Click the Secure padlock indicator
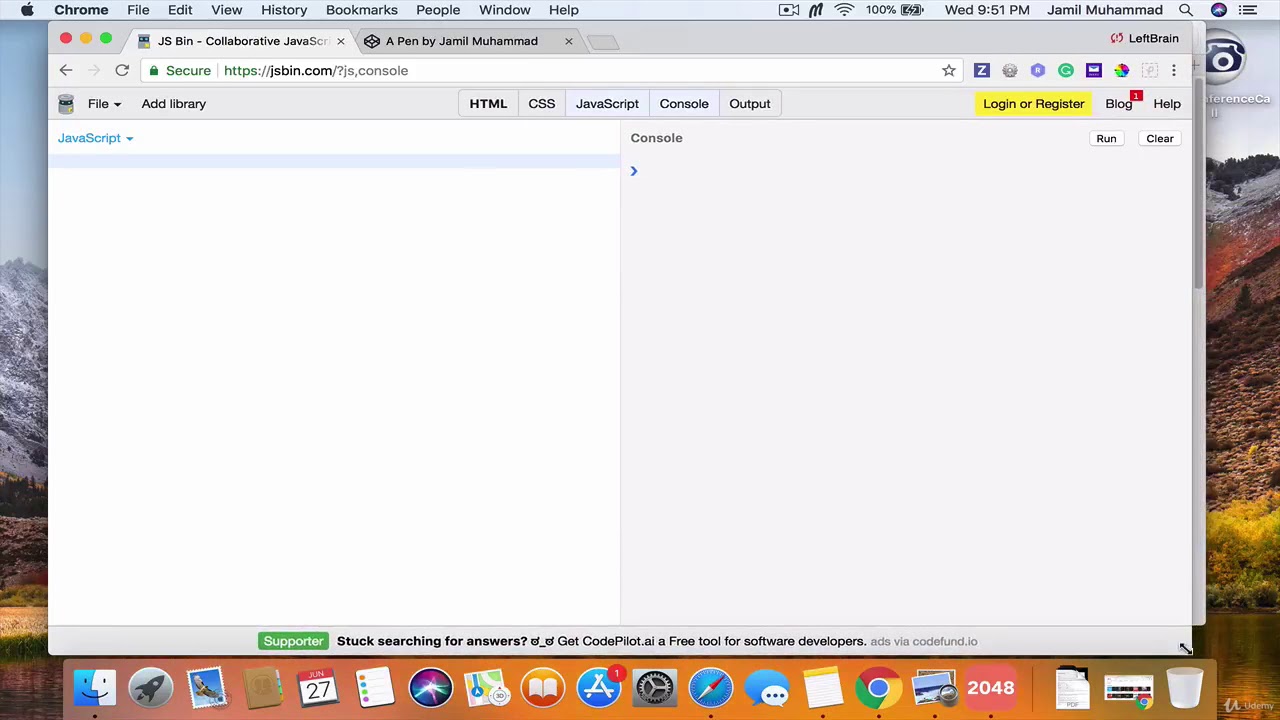 180,70
